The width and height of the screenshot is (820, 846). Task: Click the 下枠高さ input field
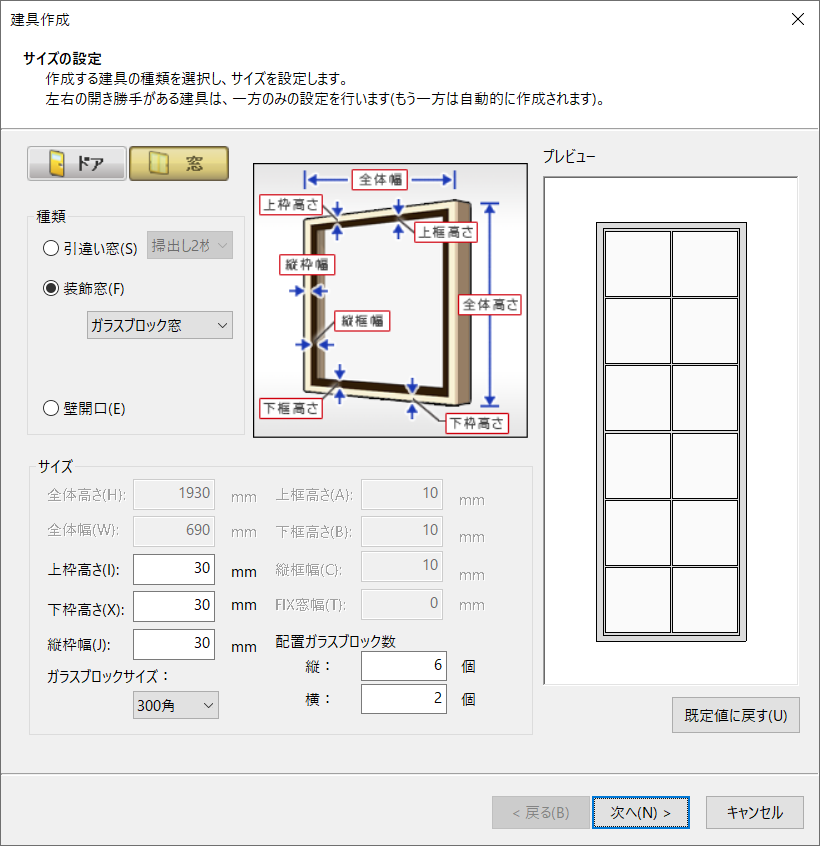[x=173, y=605]
